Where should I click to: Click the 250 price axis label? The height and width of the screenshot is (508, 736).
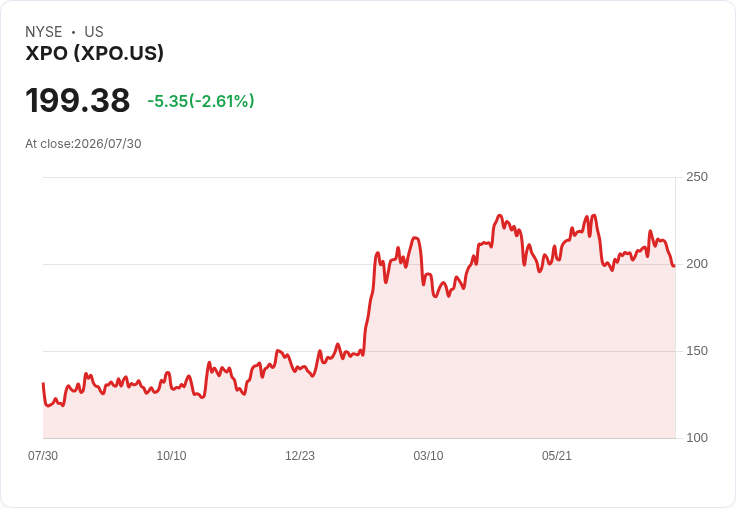697,177
